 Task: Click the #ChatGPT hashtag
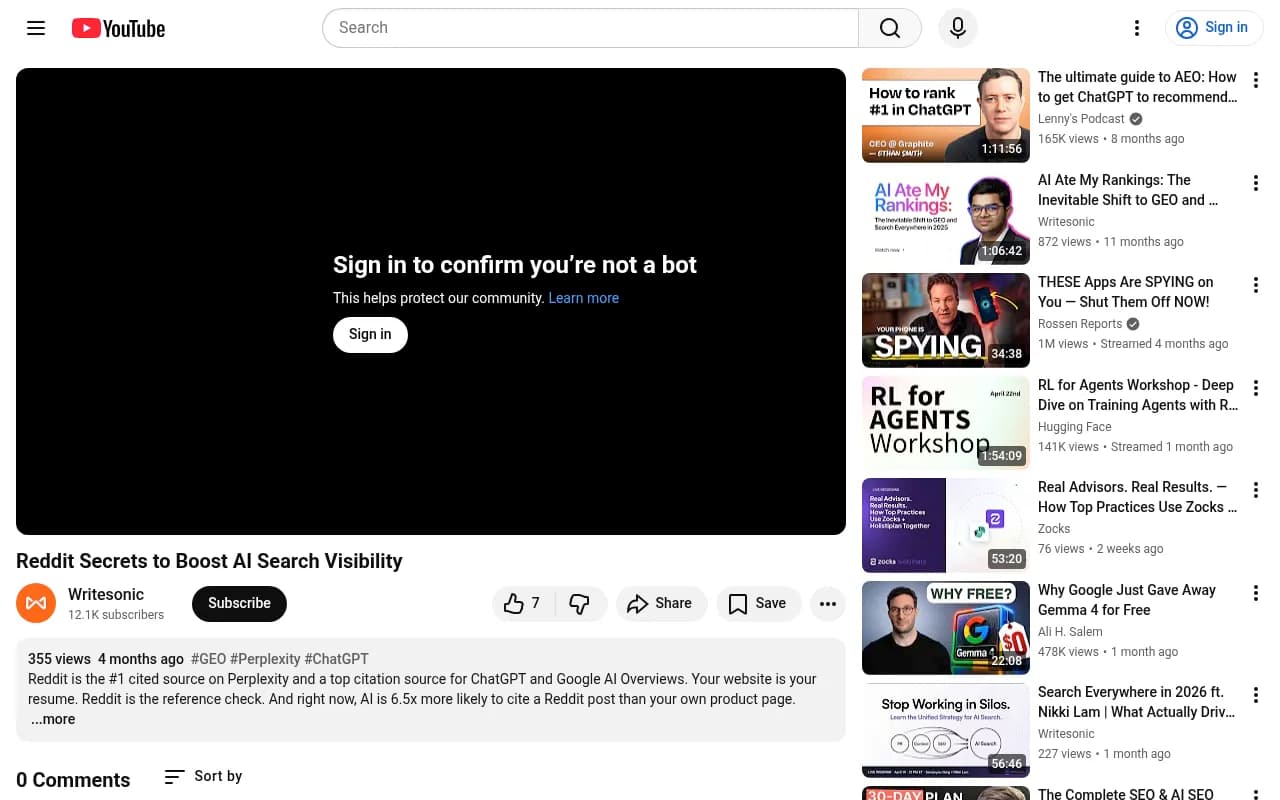coord(336,659)
